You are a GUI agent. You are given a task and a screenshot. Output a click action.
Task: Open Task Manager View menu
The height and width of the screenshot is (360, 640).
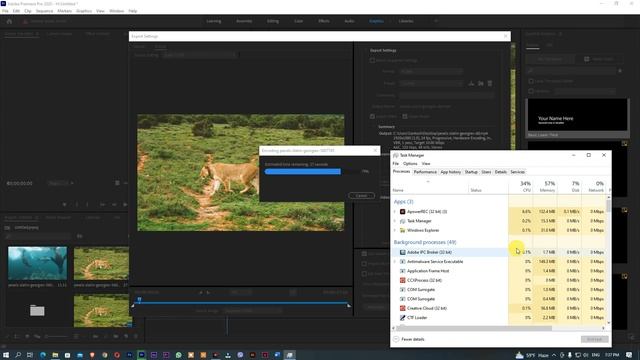tap(426, 164)
